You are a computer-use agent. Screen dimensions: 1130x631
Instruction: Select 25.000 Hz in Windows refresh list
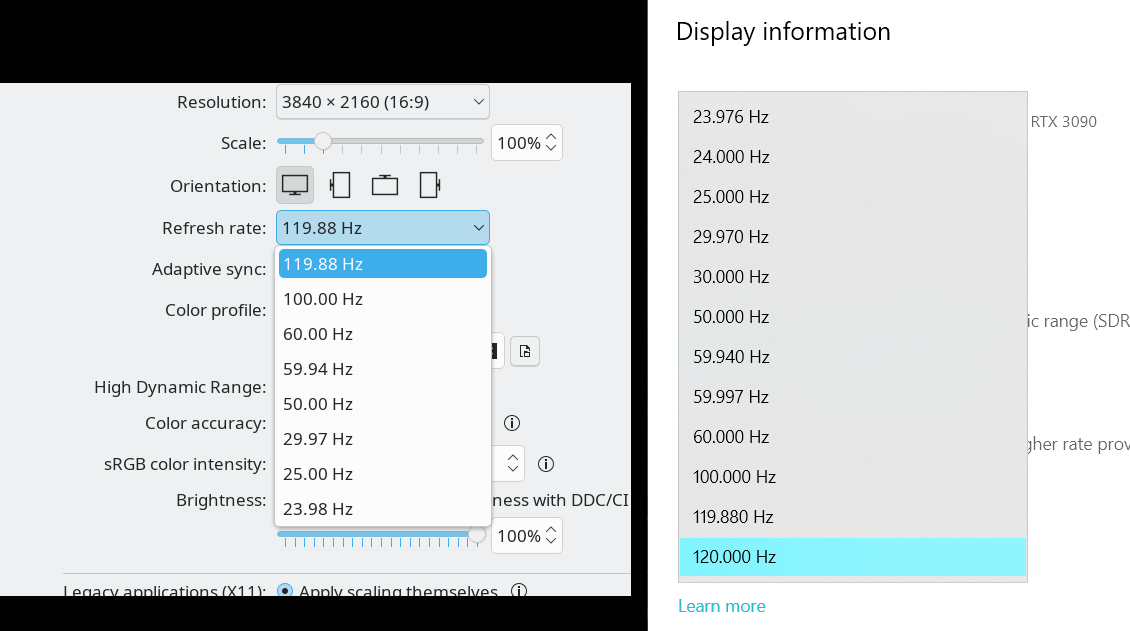click(x=853, y=197)
